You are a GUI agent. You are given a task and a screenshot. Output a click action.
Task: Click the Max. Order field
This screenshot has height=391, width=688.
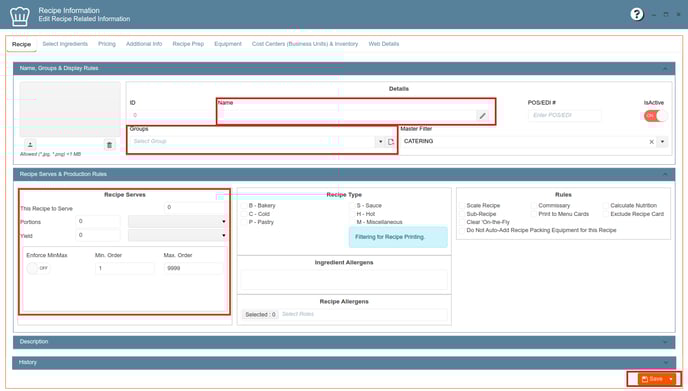pyautogui.click(x=194, y=268)
